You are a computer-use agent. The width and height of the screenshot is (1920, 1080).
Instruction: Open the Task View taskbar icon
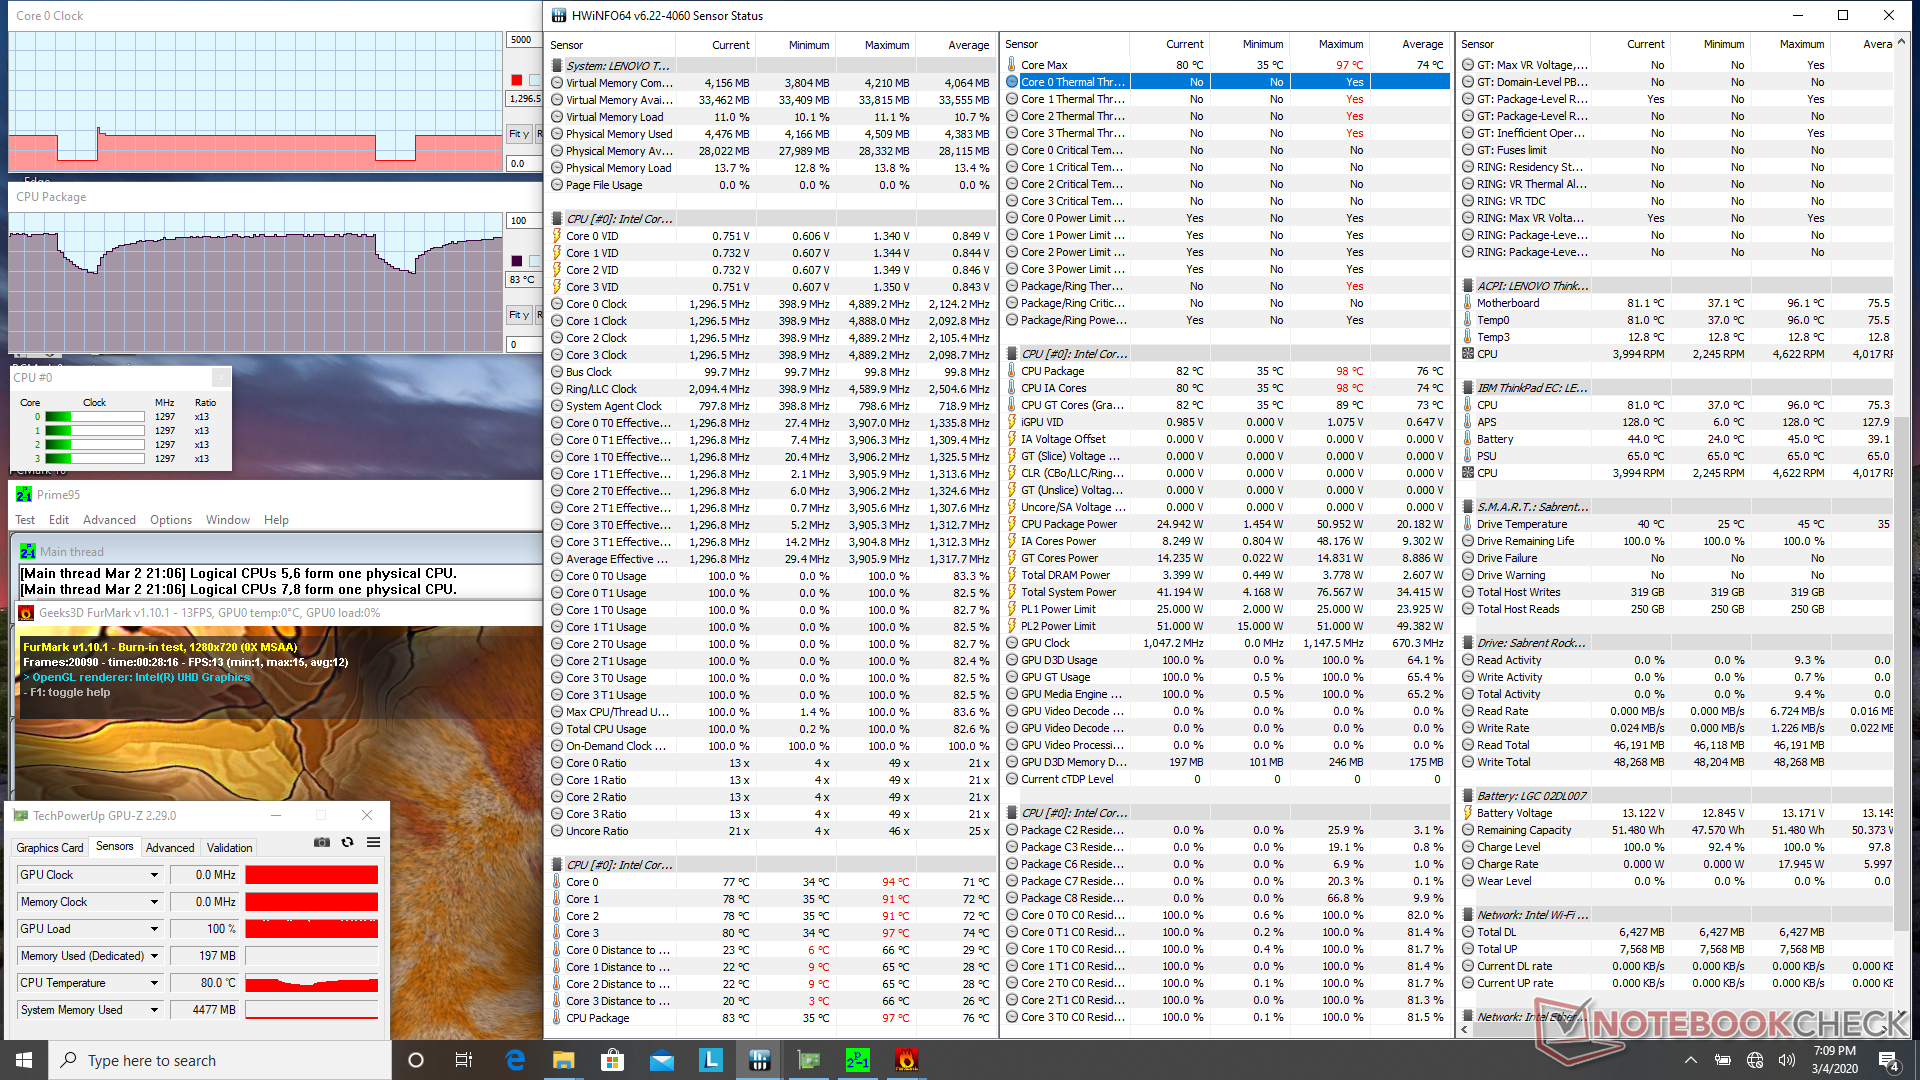click(x=463, y=1060)
